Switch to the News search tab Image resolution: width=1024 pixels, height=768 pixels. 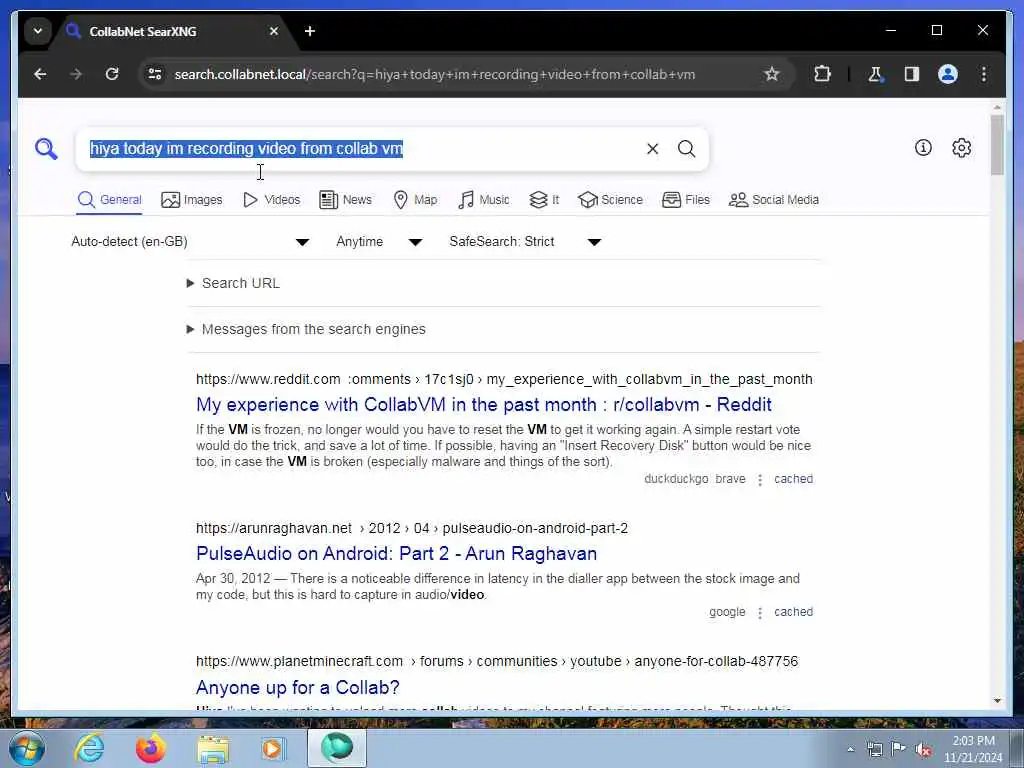coord(345,200)
